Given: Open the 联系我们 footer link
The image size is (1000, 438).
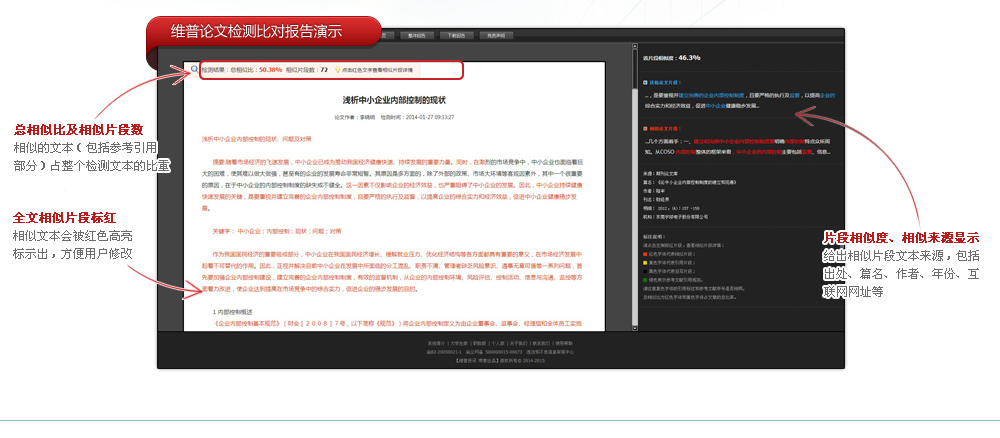Looking at the screenshot, I should point(541,344).
